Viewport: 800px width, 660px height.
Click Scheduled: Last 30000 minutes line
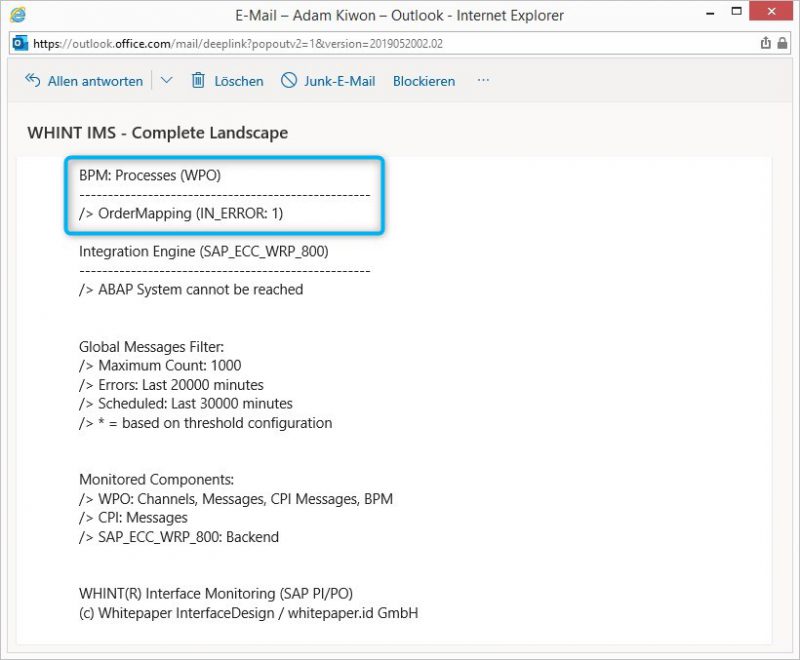pyautogui.click(x=186, y=403)
